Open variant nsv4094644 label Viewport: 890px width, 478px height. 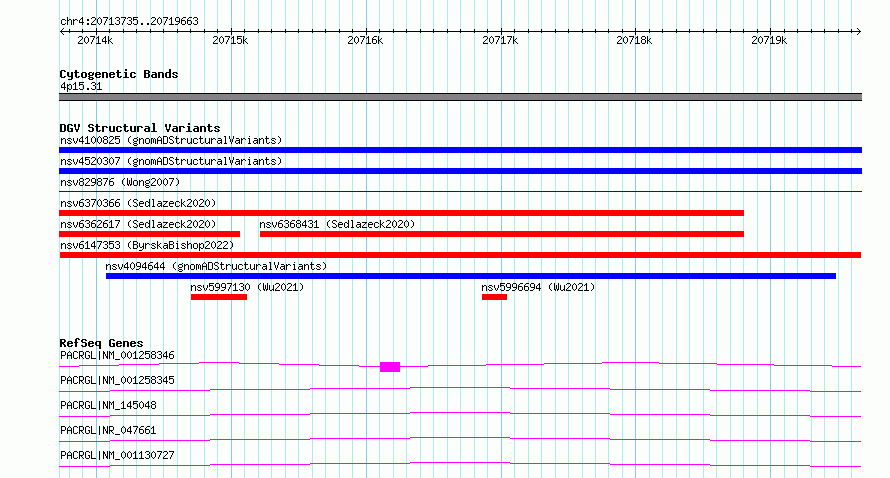pos(216,266)
